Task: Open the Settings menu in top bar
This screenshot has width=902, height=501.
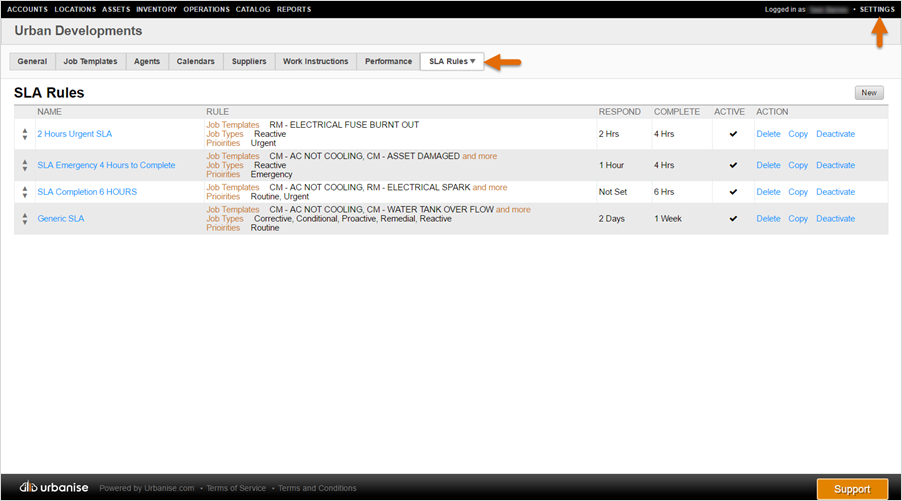Action: coord(877,9)
